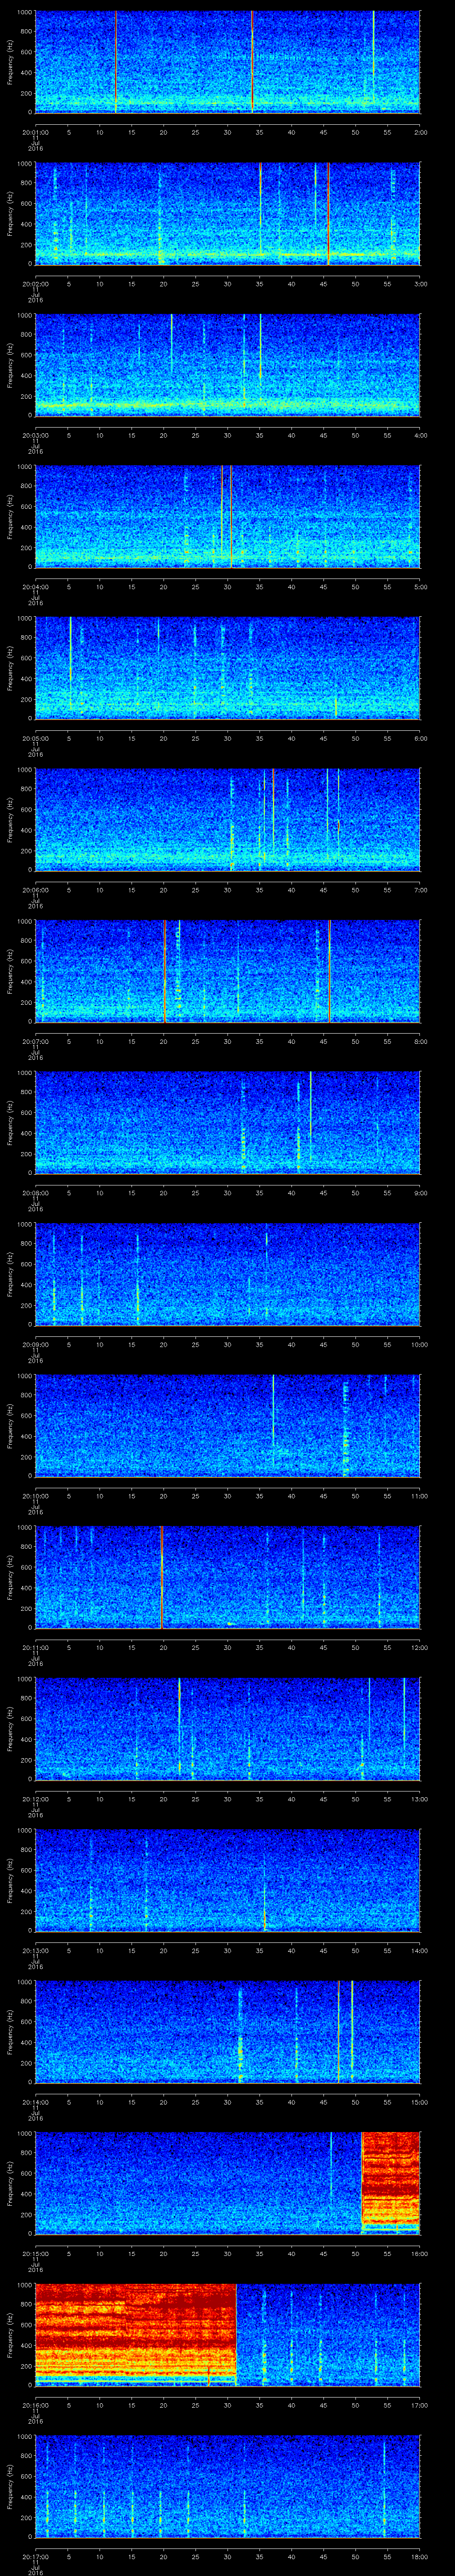Select the spectrogram panel starting at 20:09:00
This screenshot has height=2576, width=455.
pos(228,1274)
